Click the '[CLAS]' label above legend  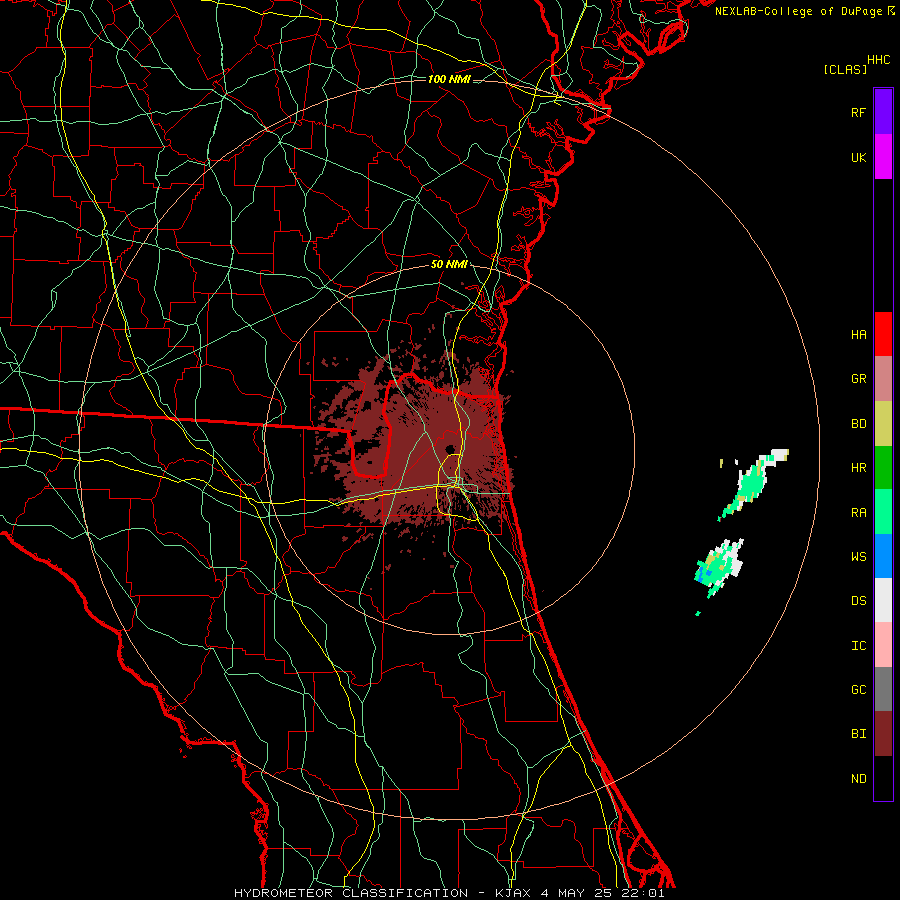[845, 69]
